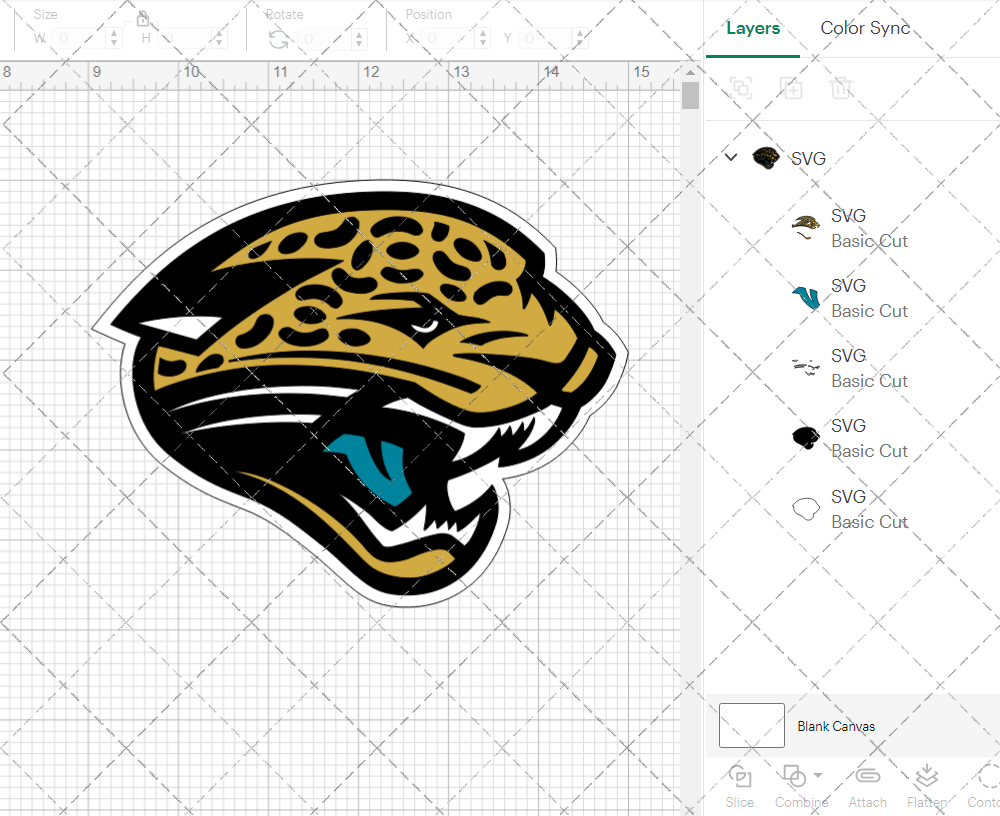Click the Rotate angle input field

click(325, 40)
